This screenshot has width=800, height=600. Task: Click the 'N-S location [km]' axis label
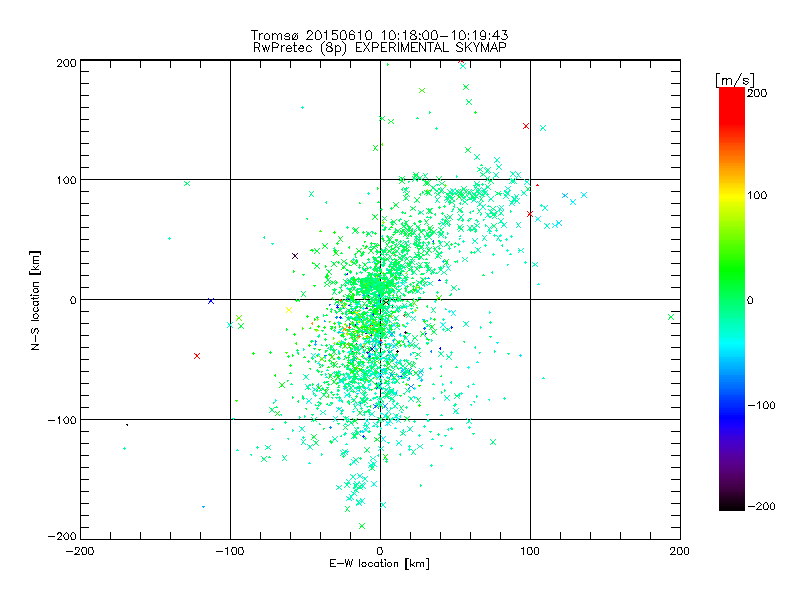coord(35,300)
